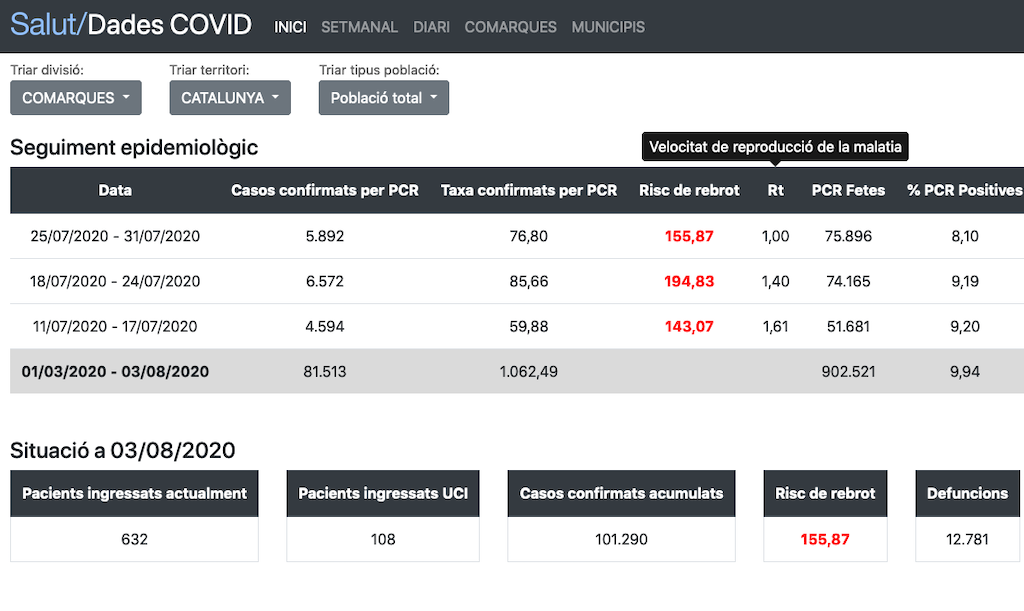Expand the Població total dropdown
Image resolution: width=1024 pixels, height=611 pixels.
384,98
